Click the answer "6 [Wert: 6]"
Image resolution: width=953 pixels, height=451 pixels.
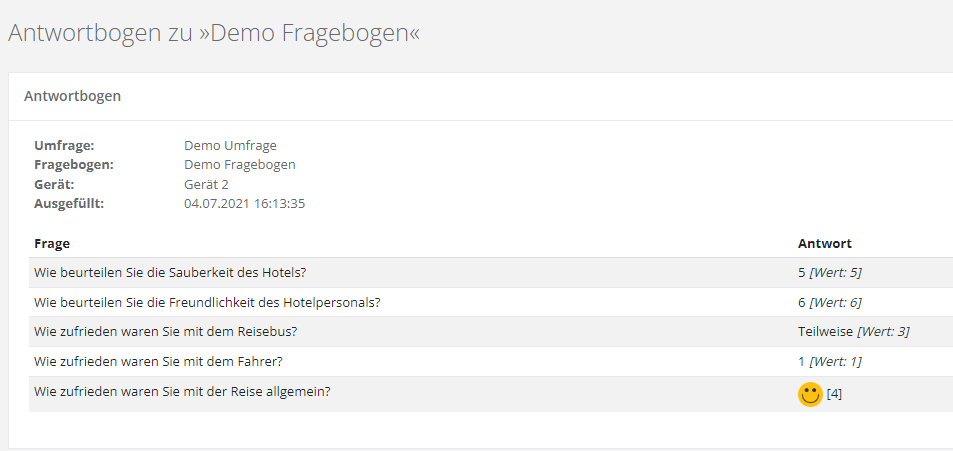pyautogui.click(x=829, y=302)
